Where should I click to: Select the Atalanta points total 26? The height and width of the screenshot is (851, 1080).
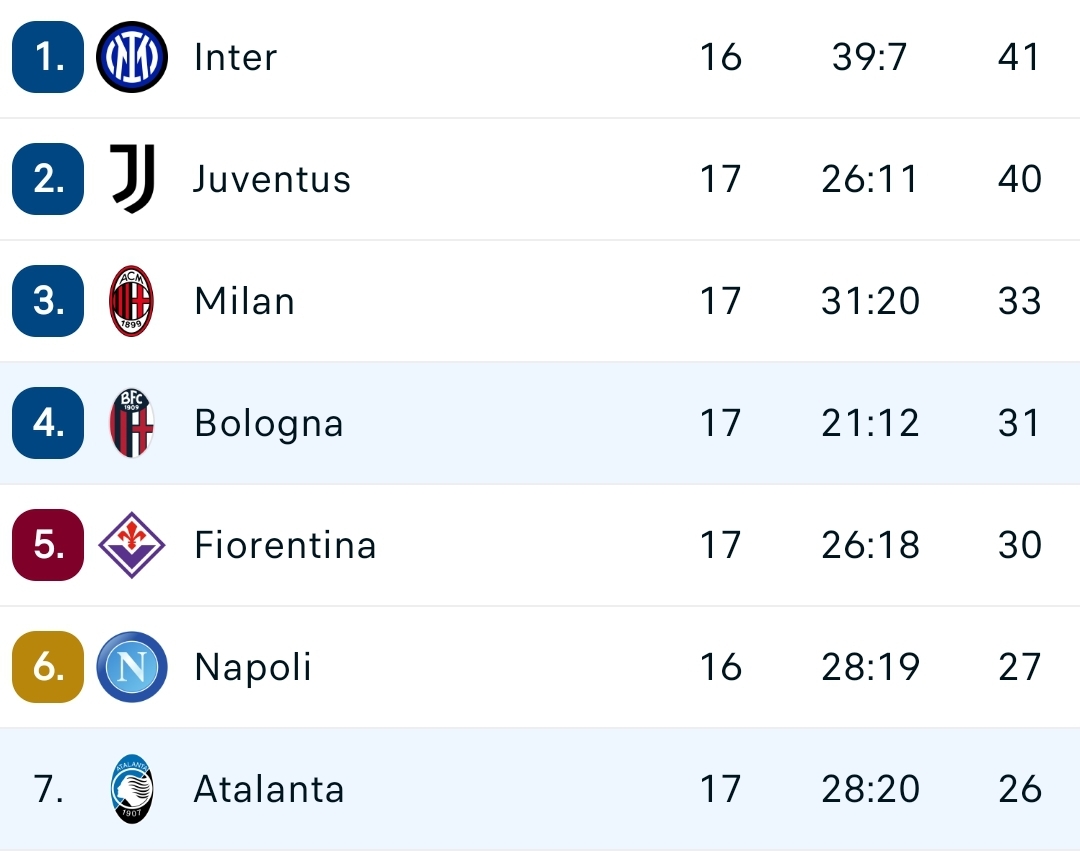1021,789
